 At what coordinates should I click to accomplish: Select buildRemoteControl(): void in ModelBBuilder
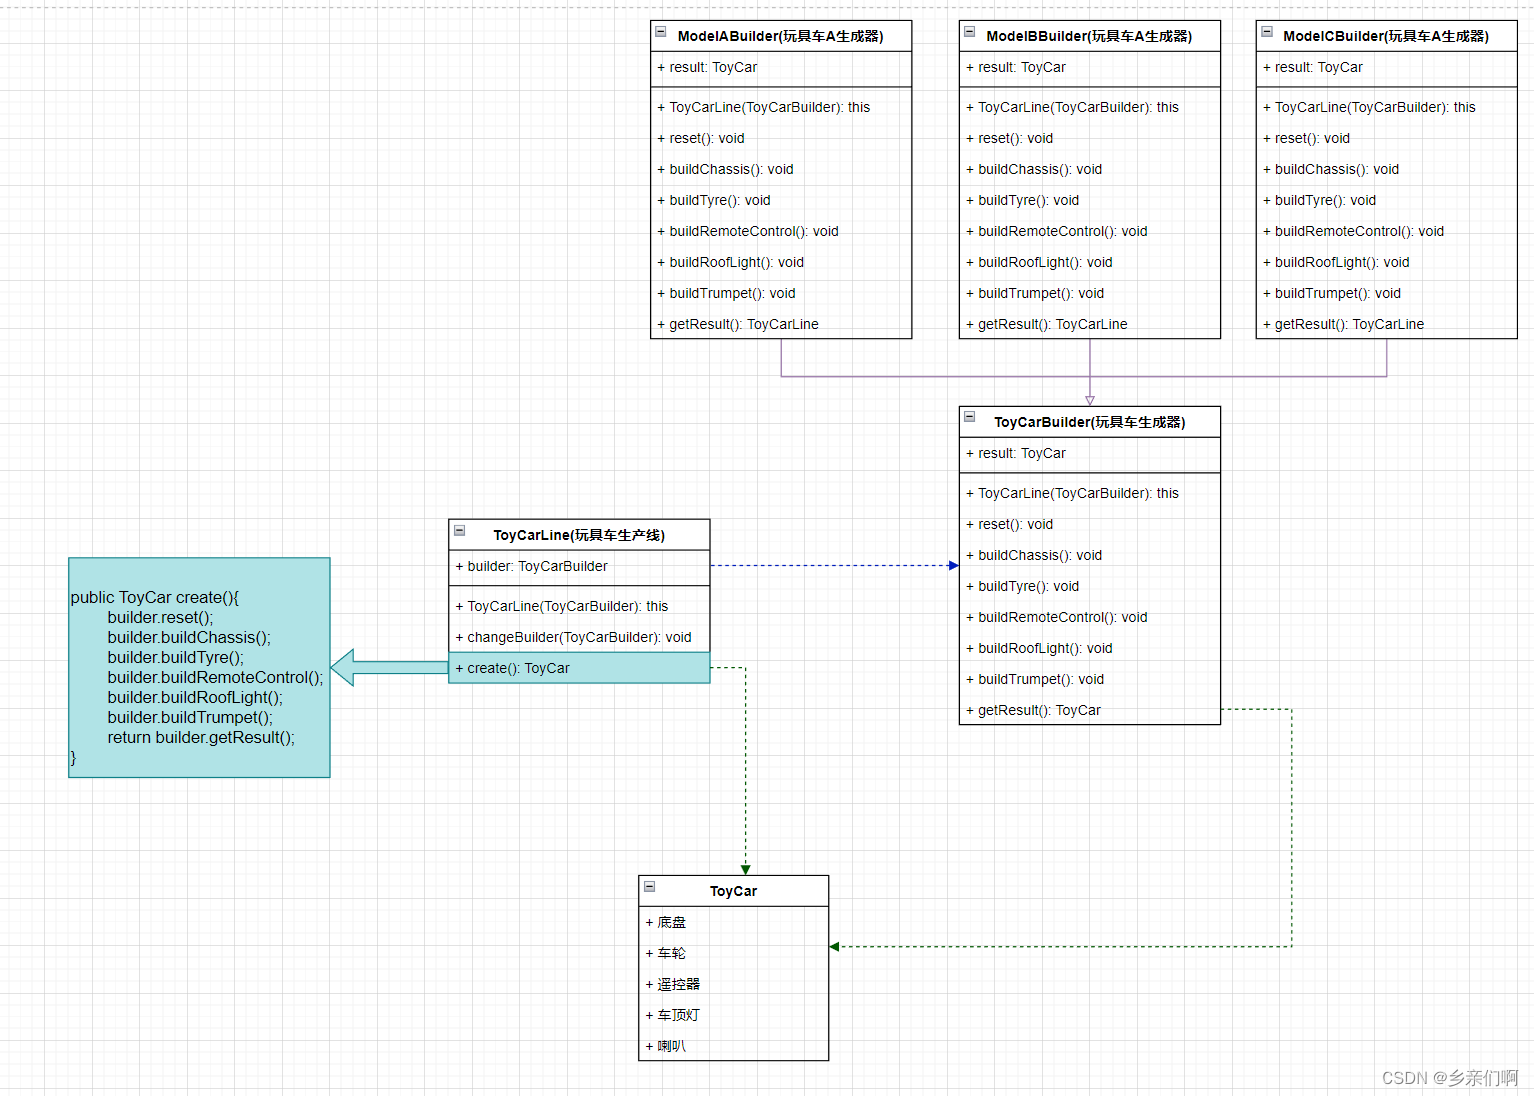click(x=1090, y=231)
